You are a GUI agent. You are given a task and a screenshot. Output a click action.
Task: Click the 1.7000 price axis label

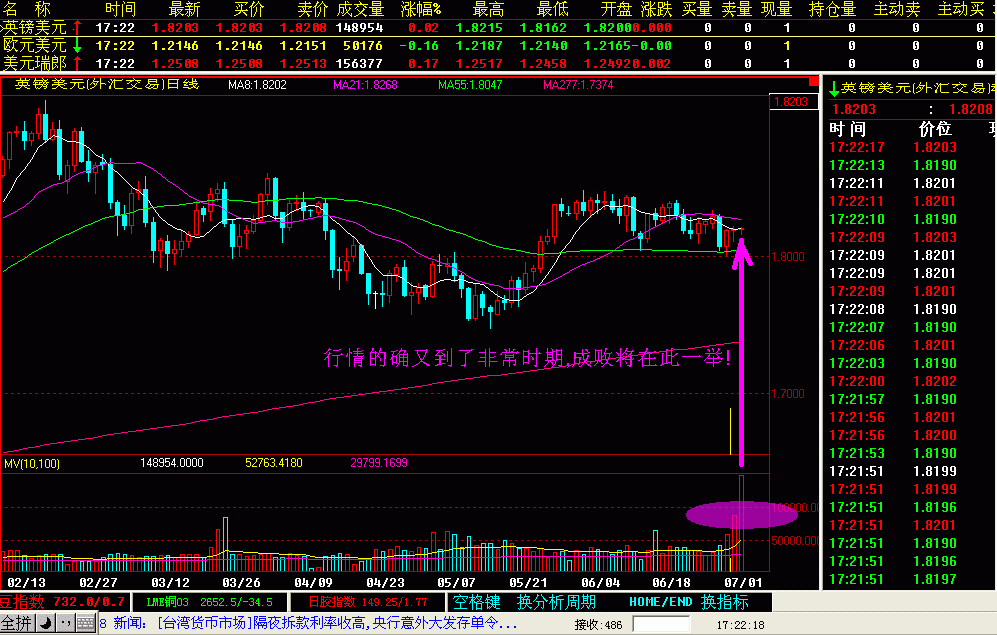point(788,394)
